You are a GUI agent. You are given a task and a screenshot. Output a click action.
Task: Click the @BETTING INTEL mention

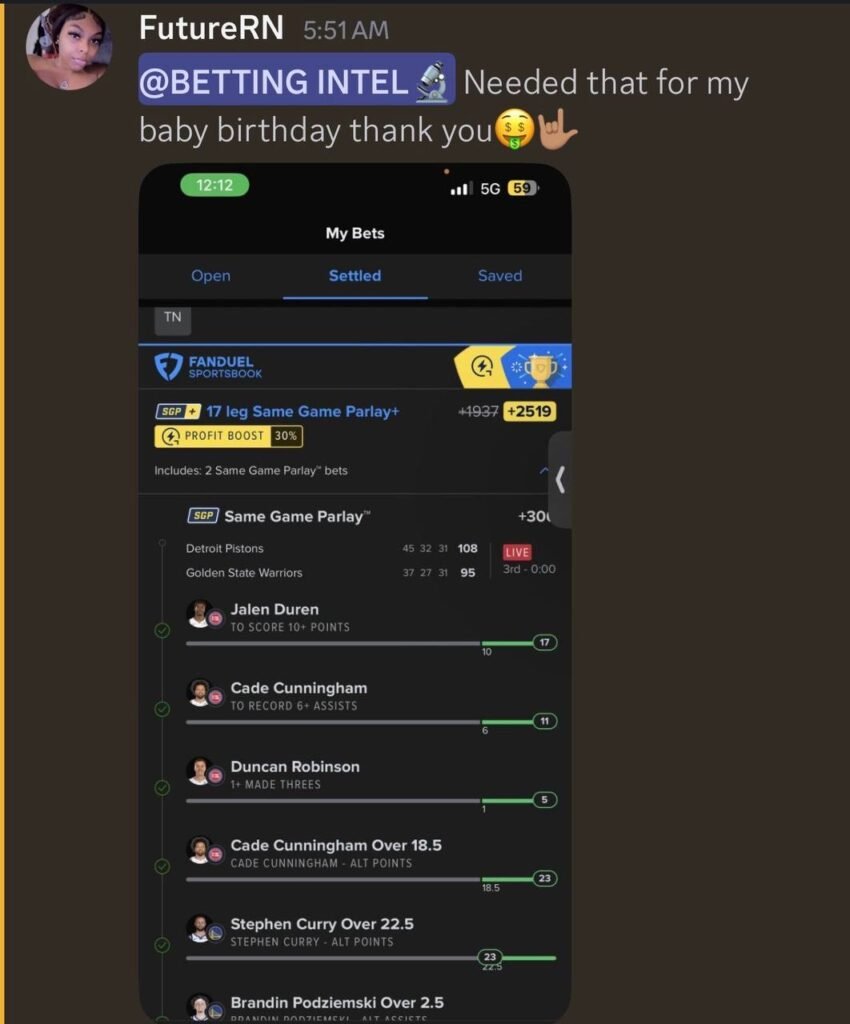tap(296, 80)
